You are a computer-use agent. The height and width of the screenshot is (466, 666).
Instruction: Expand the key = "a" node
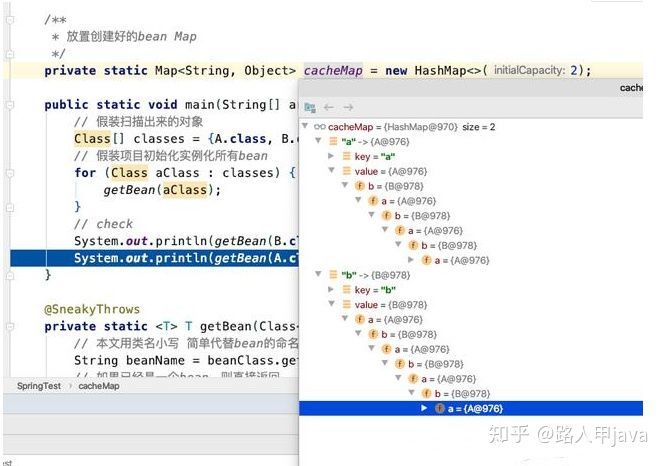331,156
